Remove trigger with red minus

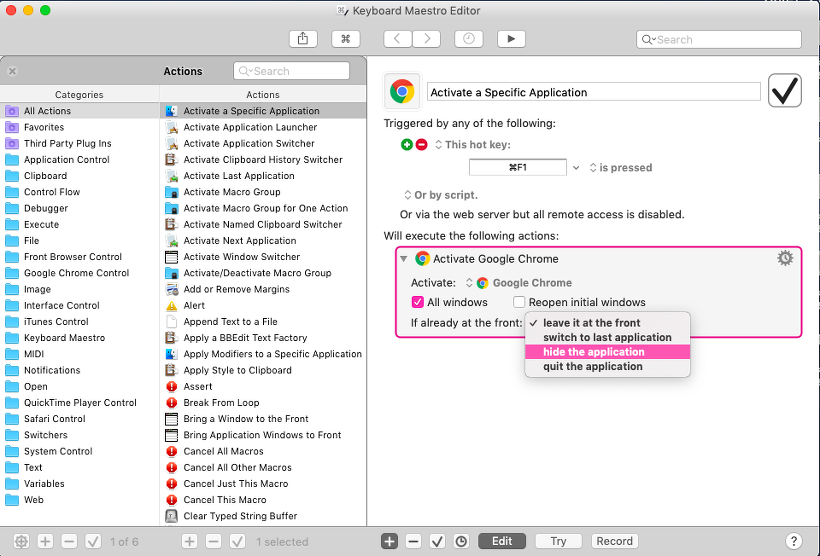[422, 144]
